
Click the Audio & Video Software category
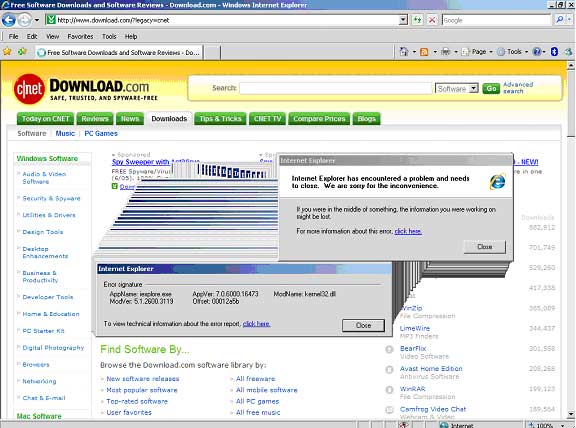(x=44, y=178)
